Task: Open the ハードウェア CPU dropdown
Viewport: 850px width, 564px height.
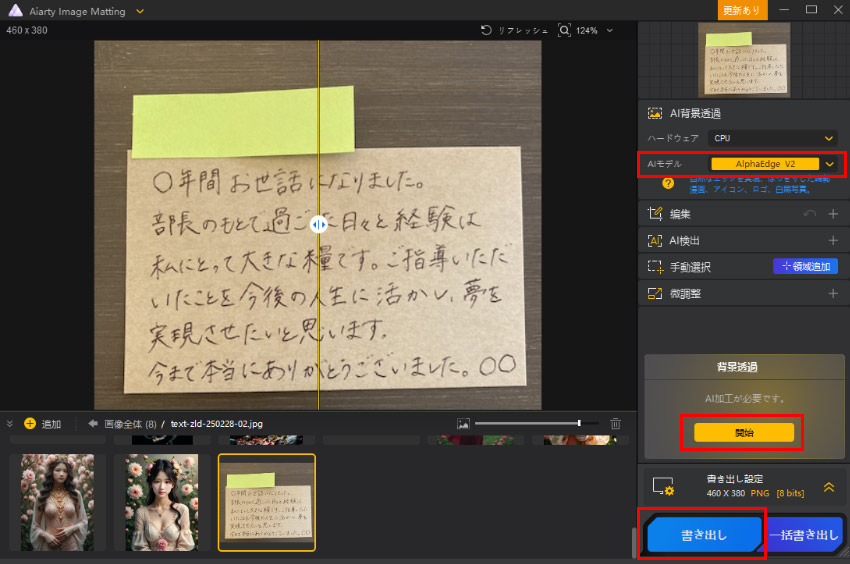Action: tap(772, 138)
